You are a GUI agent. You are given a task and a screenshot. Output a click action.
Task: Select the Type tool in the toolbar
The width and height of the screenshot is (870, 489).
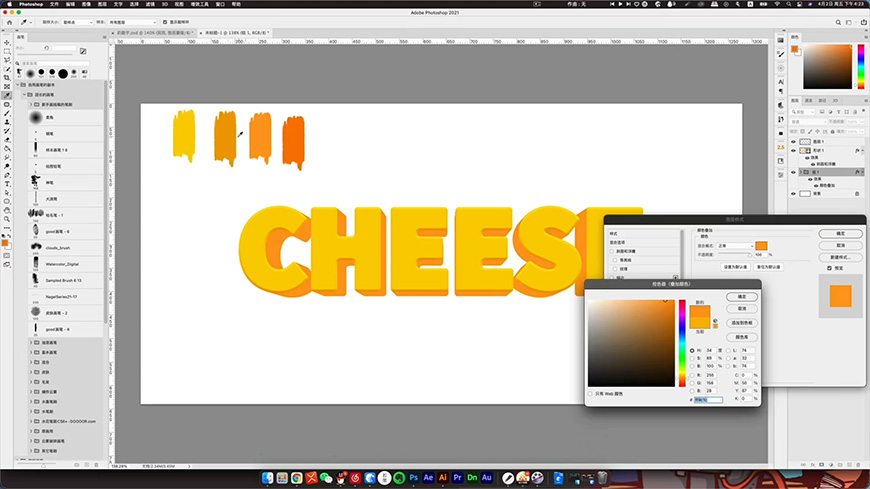[7, 184]
